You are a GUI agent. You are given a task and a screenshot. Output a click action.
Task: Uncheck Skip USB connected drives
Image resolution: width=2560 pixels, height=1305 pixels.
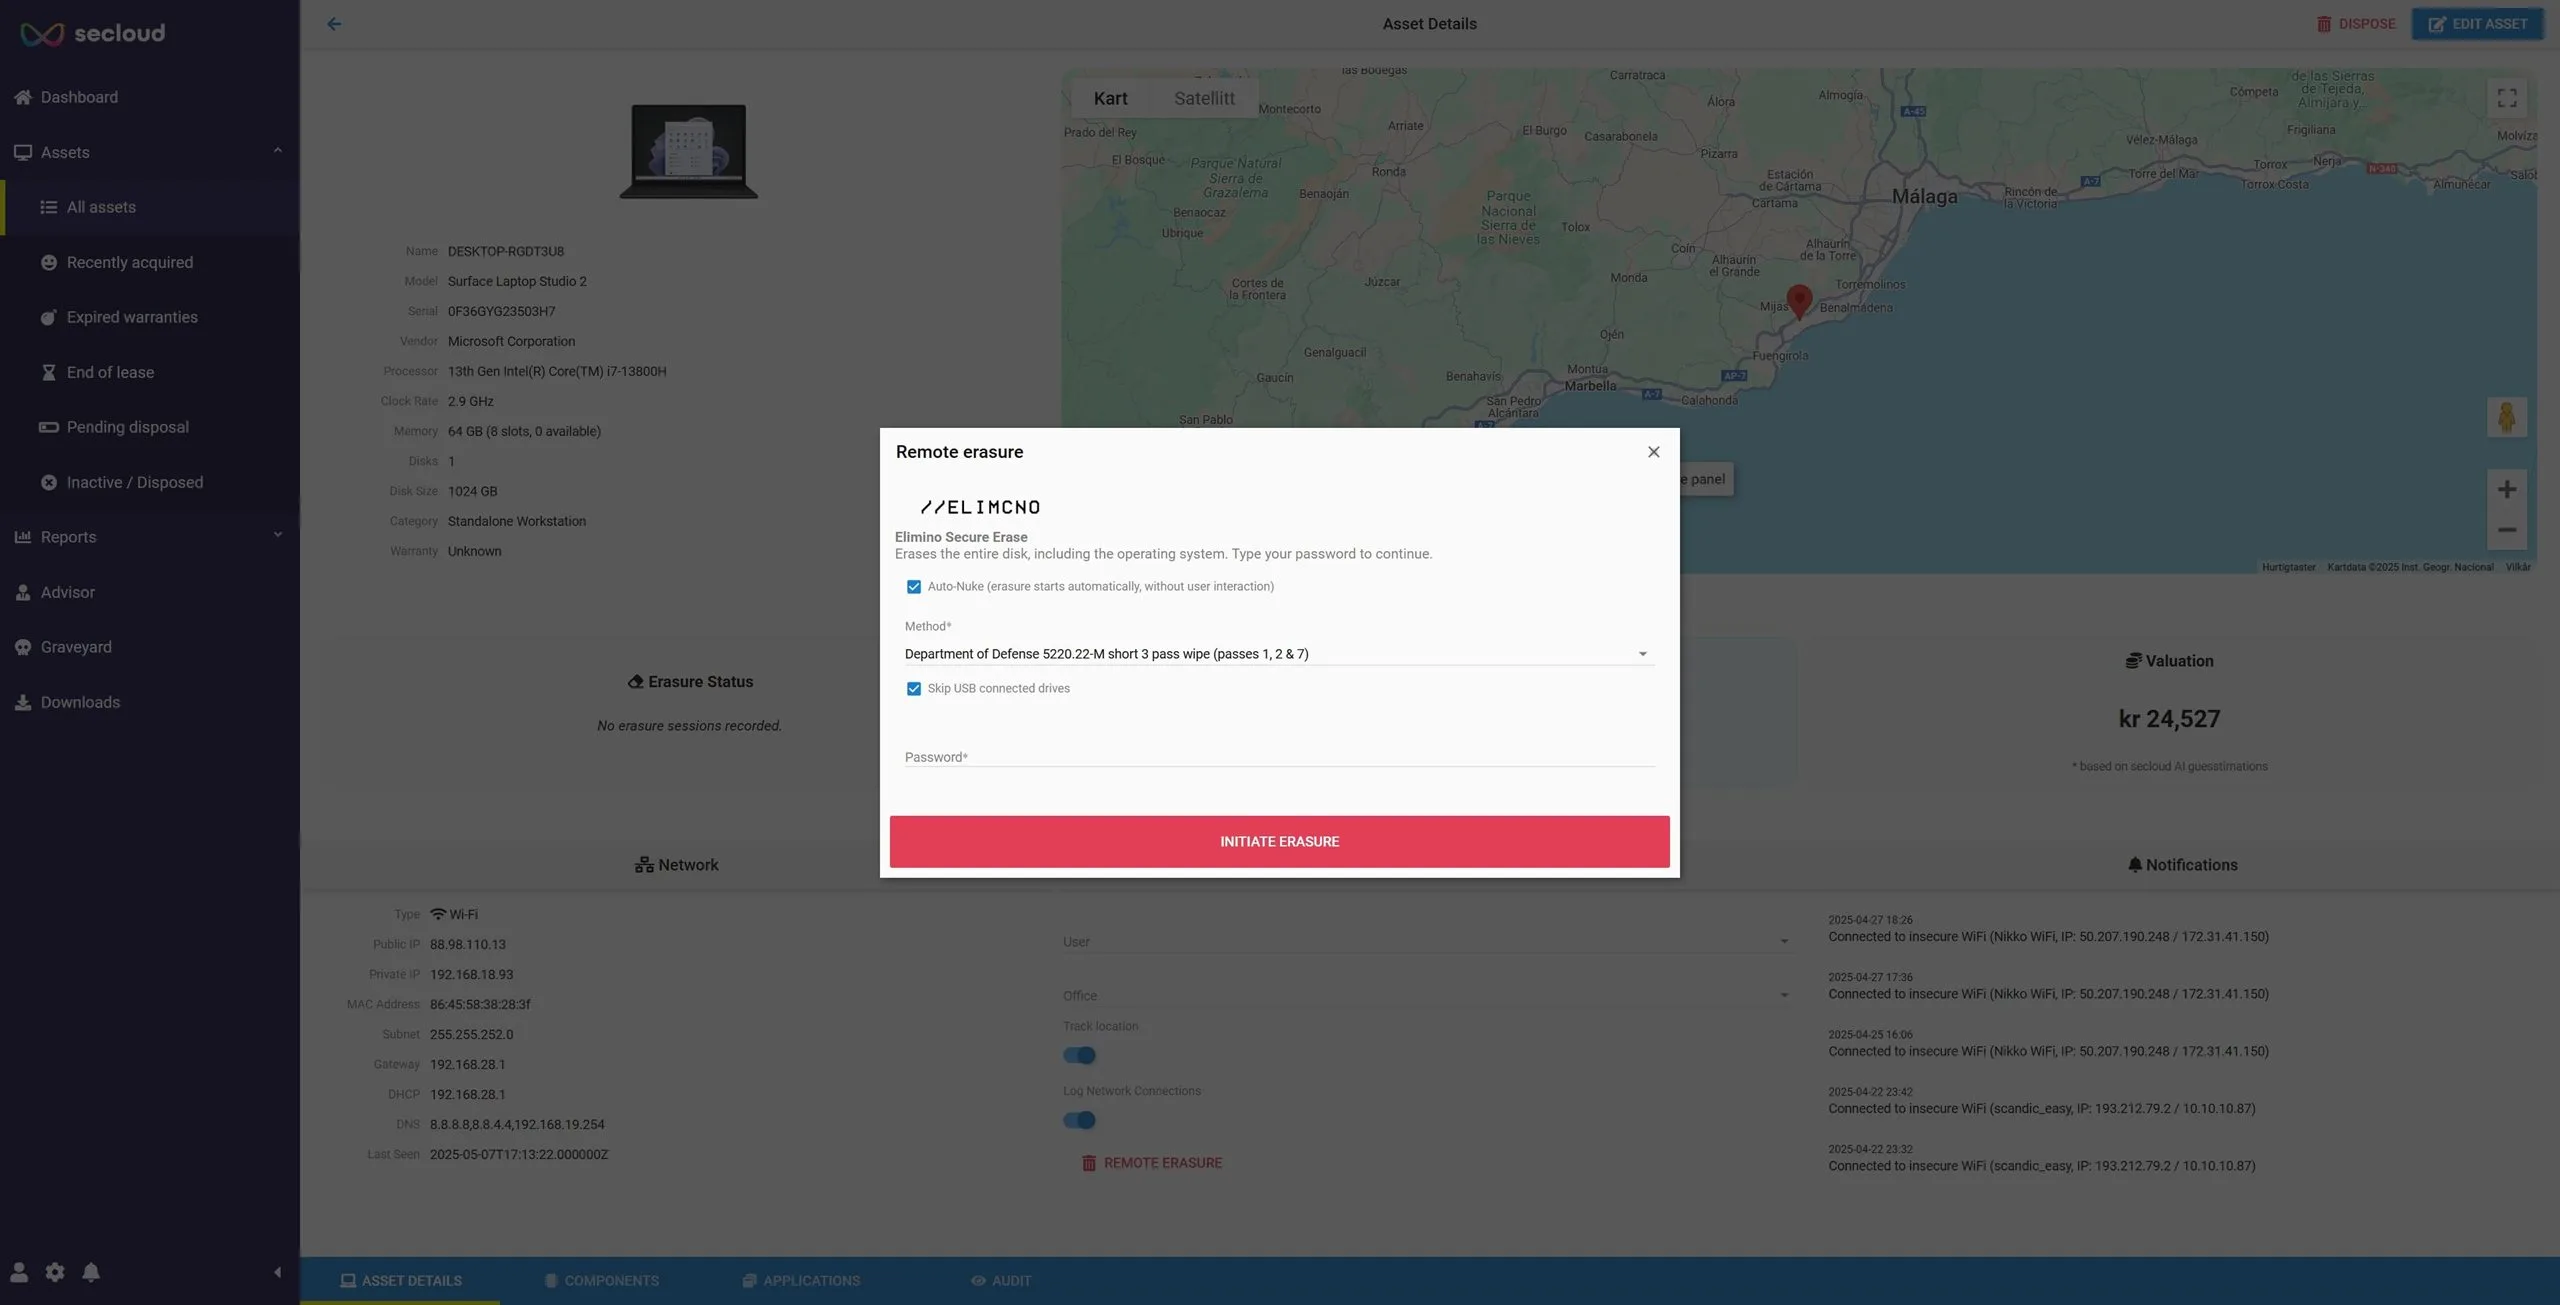(x=913, y=689)
